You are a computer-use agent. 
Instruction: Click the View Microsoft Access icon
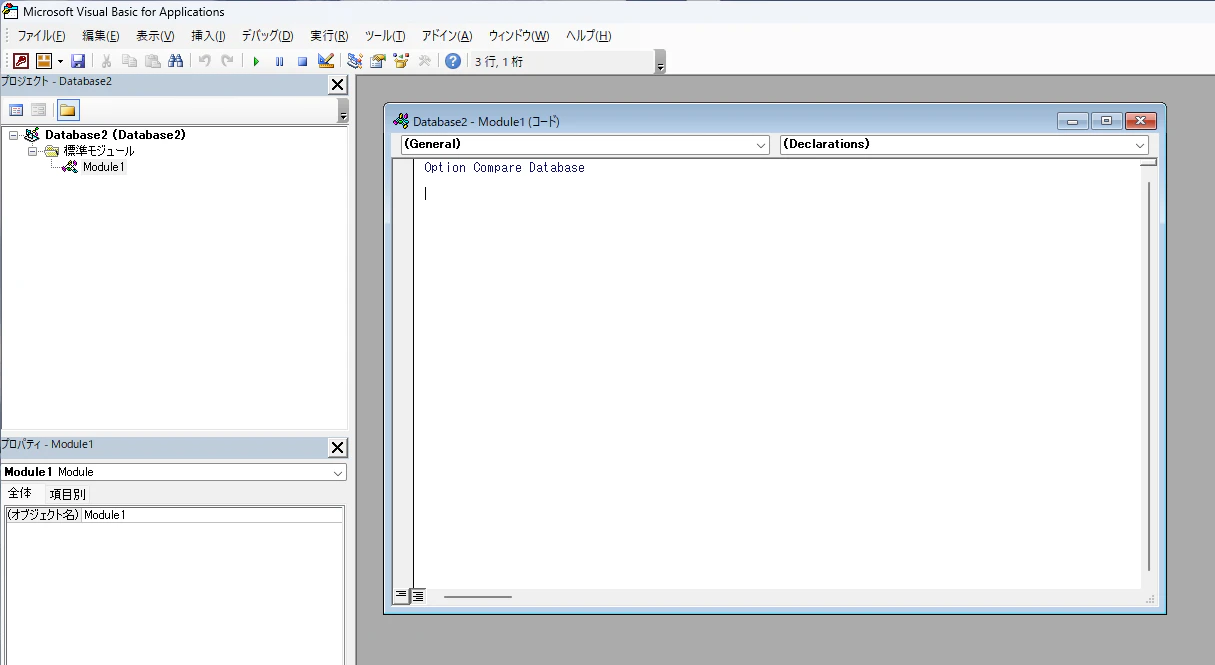click(x=21, y=61)
